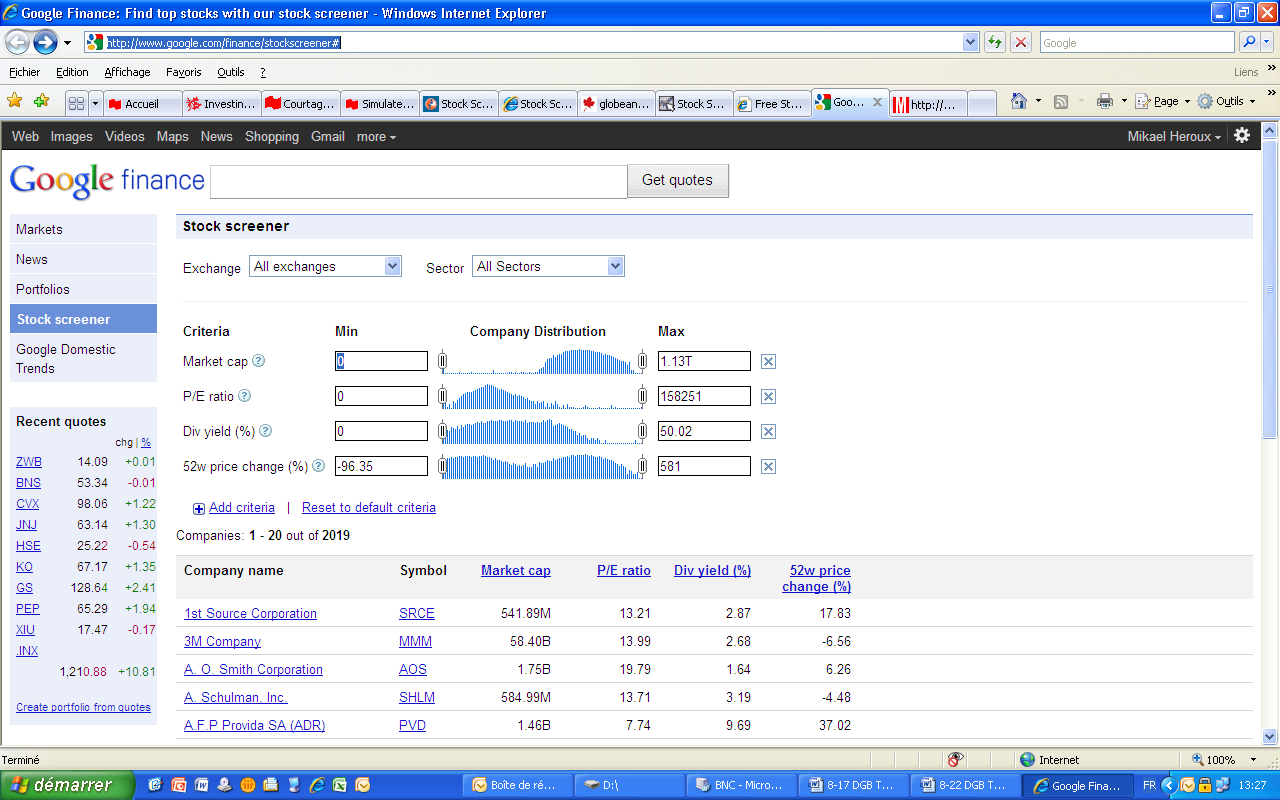Click the RSS feeds icon
Viewport: 1280px width, 800px height.
tap(1061, 101)
